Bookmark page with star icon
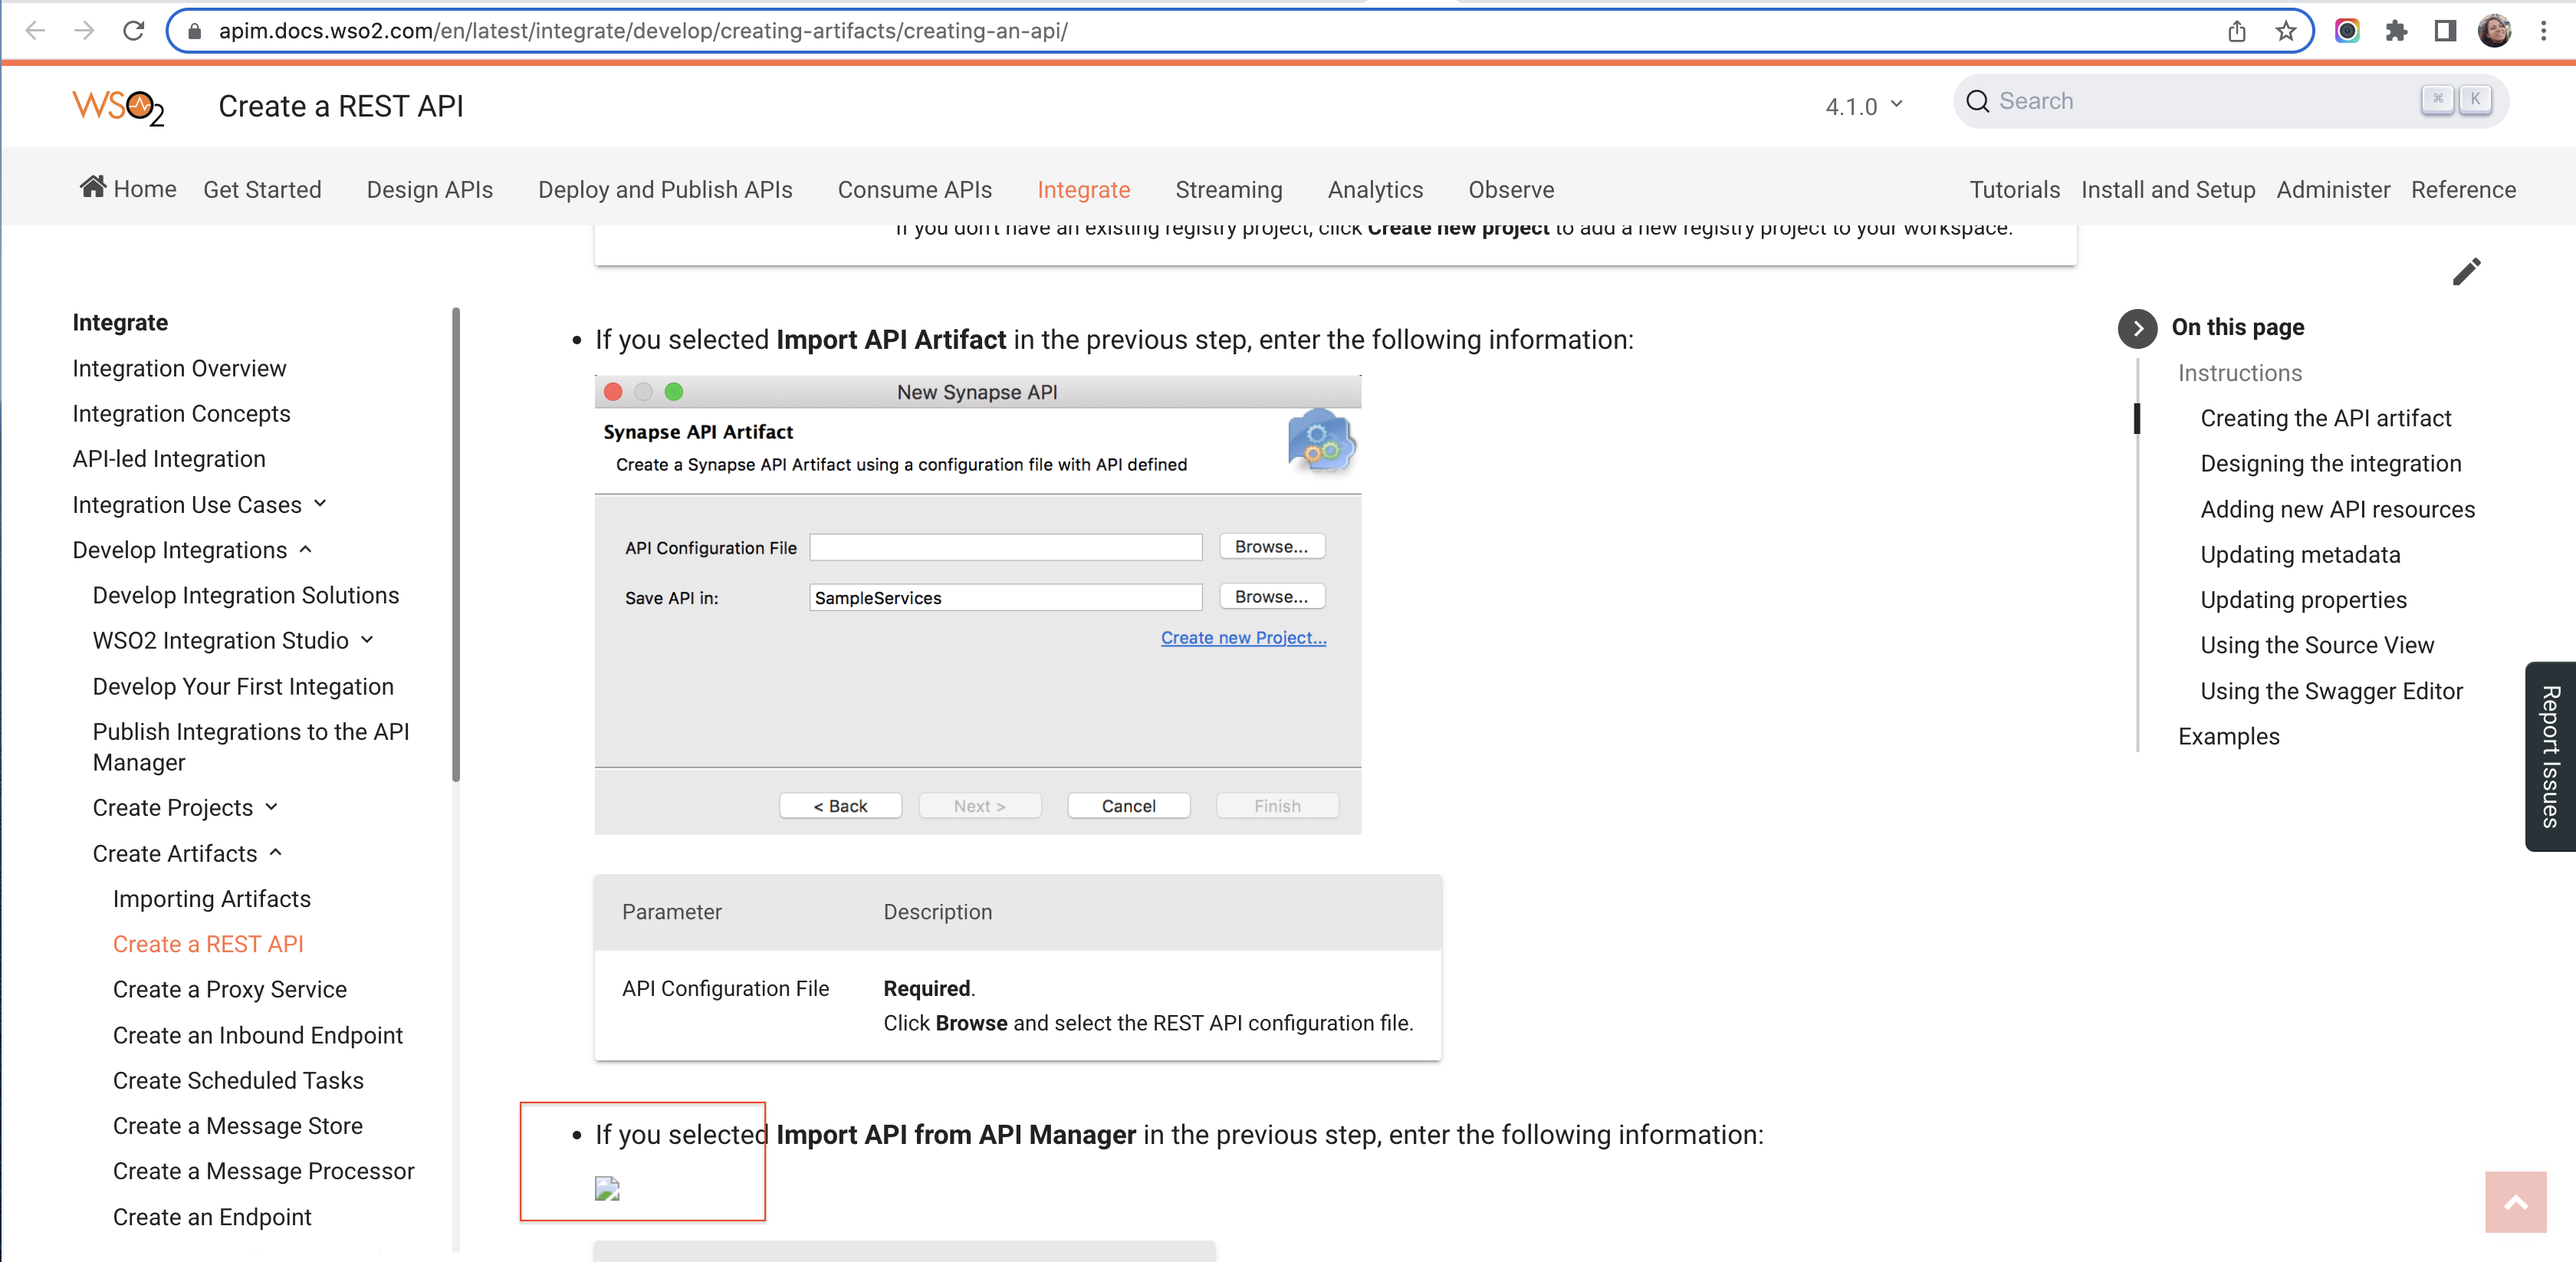This screenshot has height=1262, width=2576. coord(2285,31)
